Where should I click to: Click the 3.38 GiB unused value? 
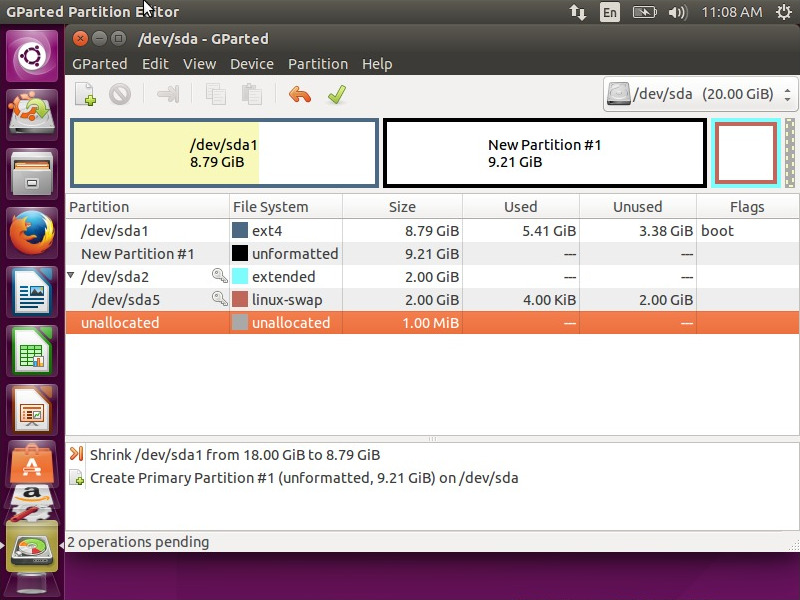[666, 231]
